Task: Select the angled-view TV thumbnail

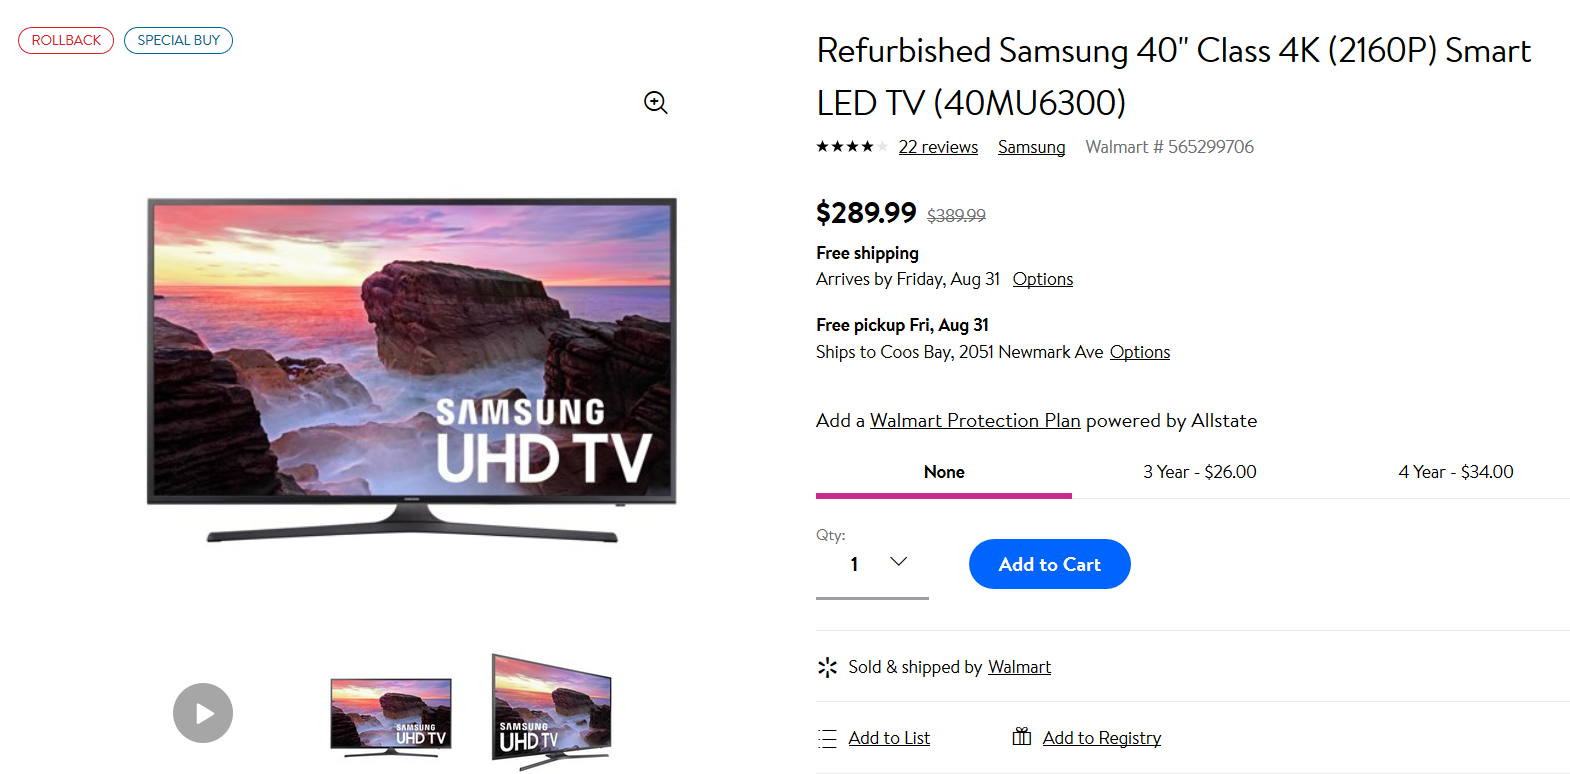Action: (551, 712)
